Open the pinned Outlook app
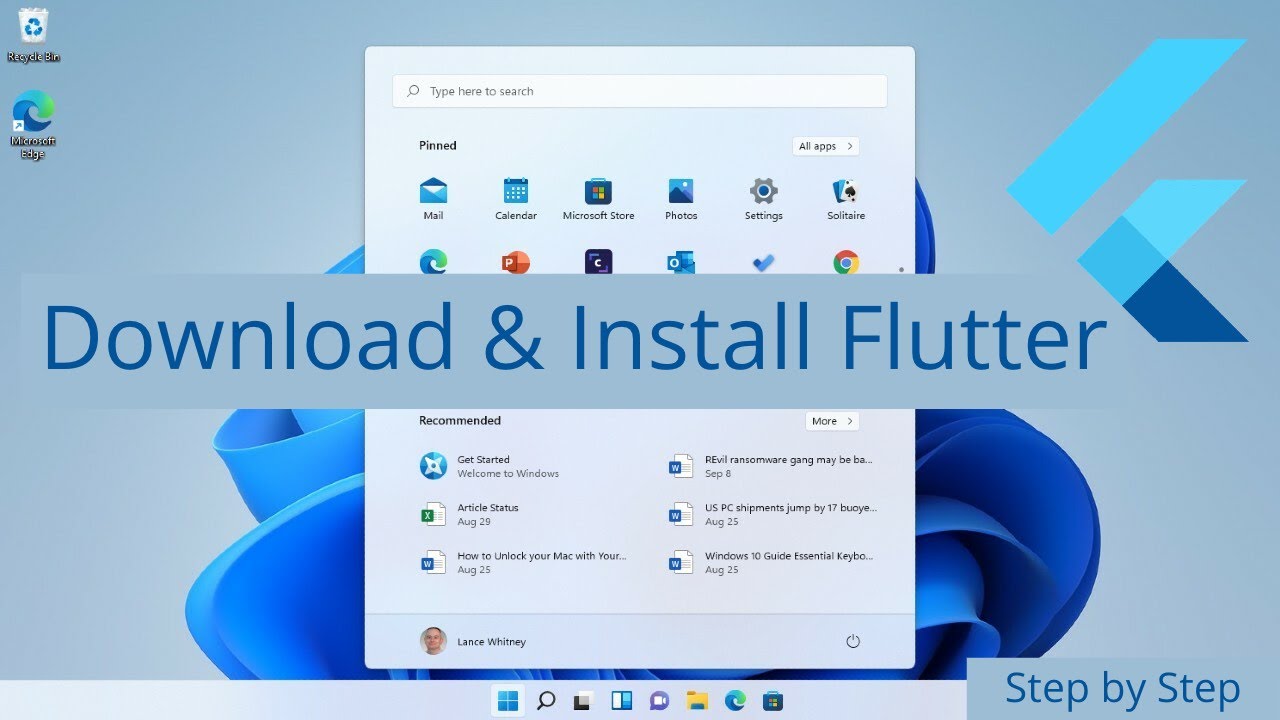The width and height of the screenshot is (1280, 720). [x=681, y=262]
